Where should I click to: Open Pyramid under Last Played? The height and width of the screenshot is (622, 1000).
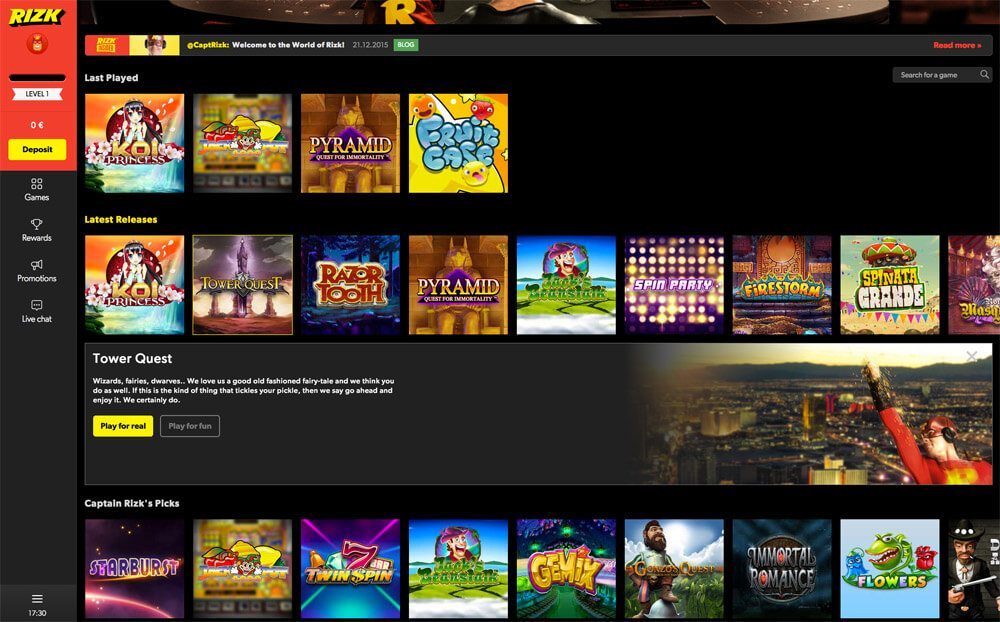coord(350,143)
